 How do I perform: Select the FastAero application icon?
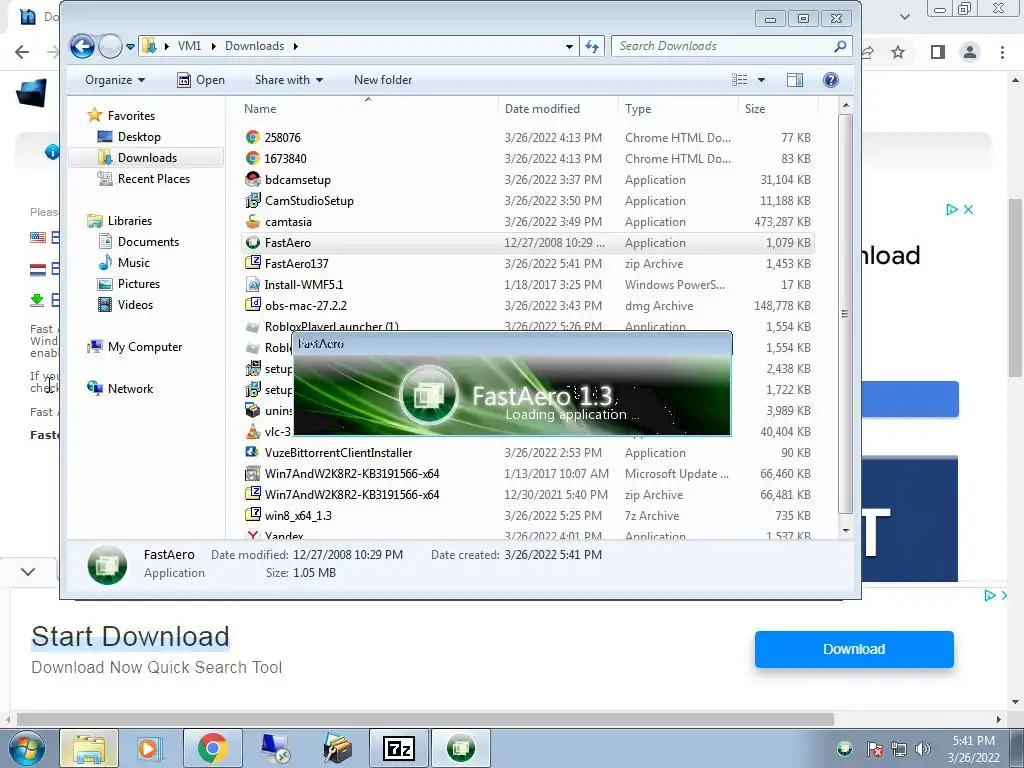(x=253, y=242)
